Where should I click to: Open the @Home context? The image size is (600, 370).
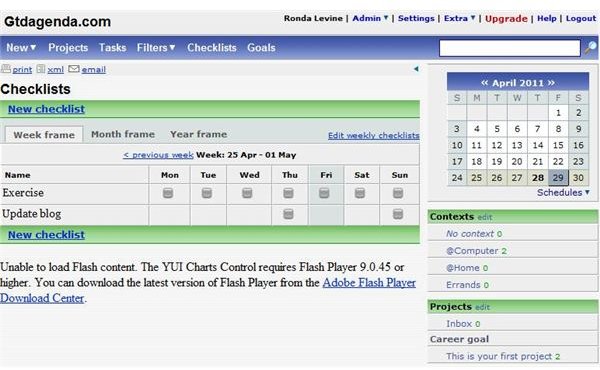click(x=463, y=268)
